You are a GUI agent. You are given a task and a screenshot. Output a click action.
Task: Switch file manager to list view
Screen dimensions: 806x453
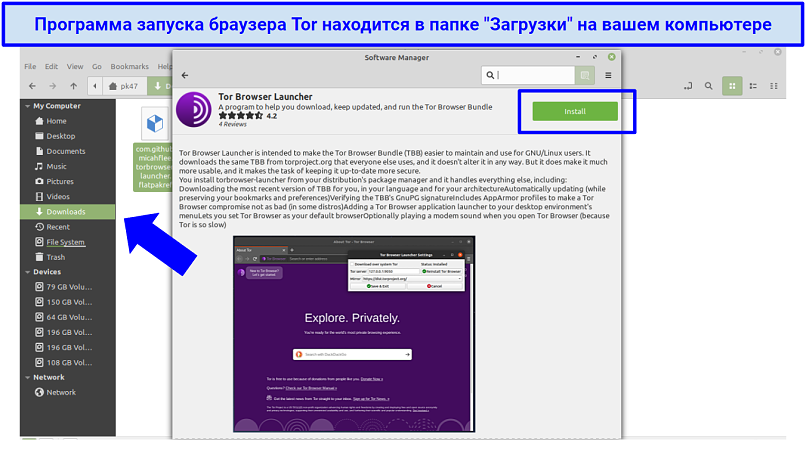(753, 86)
